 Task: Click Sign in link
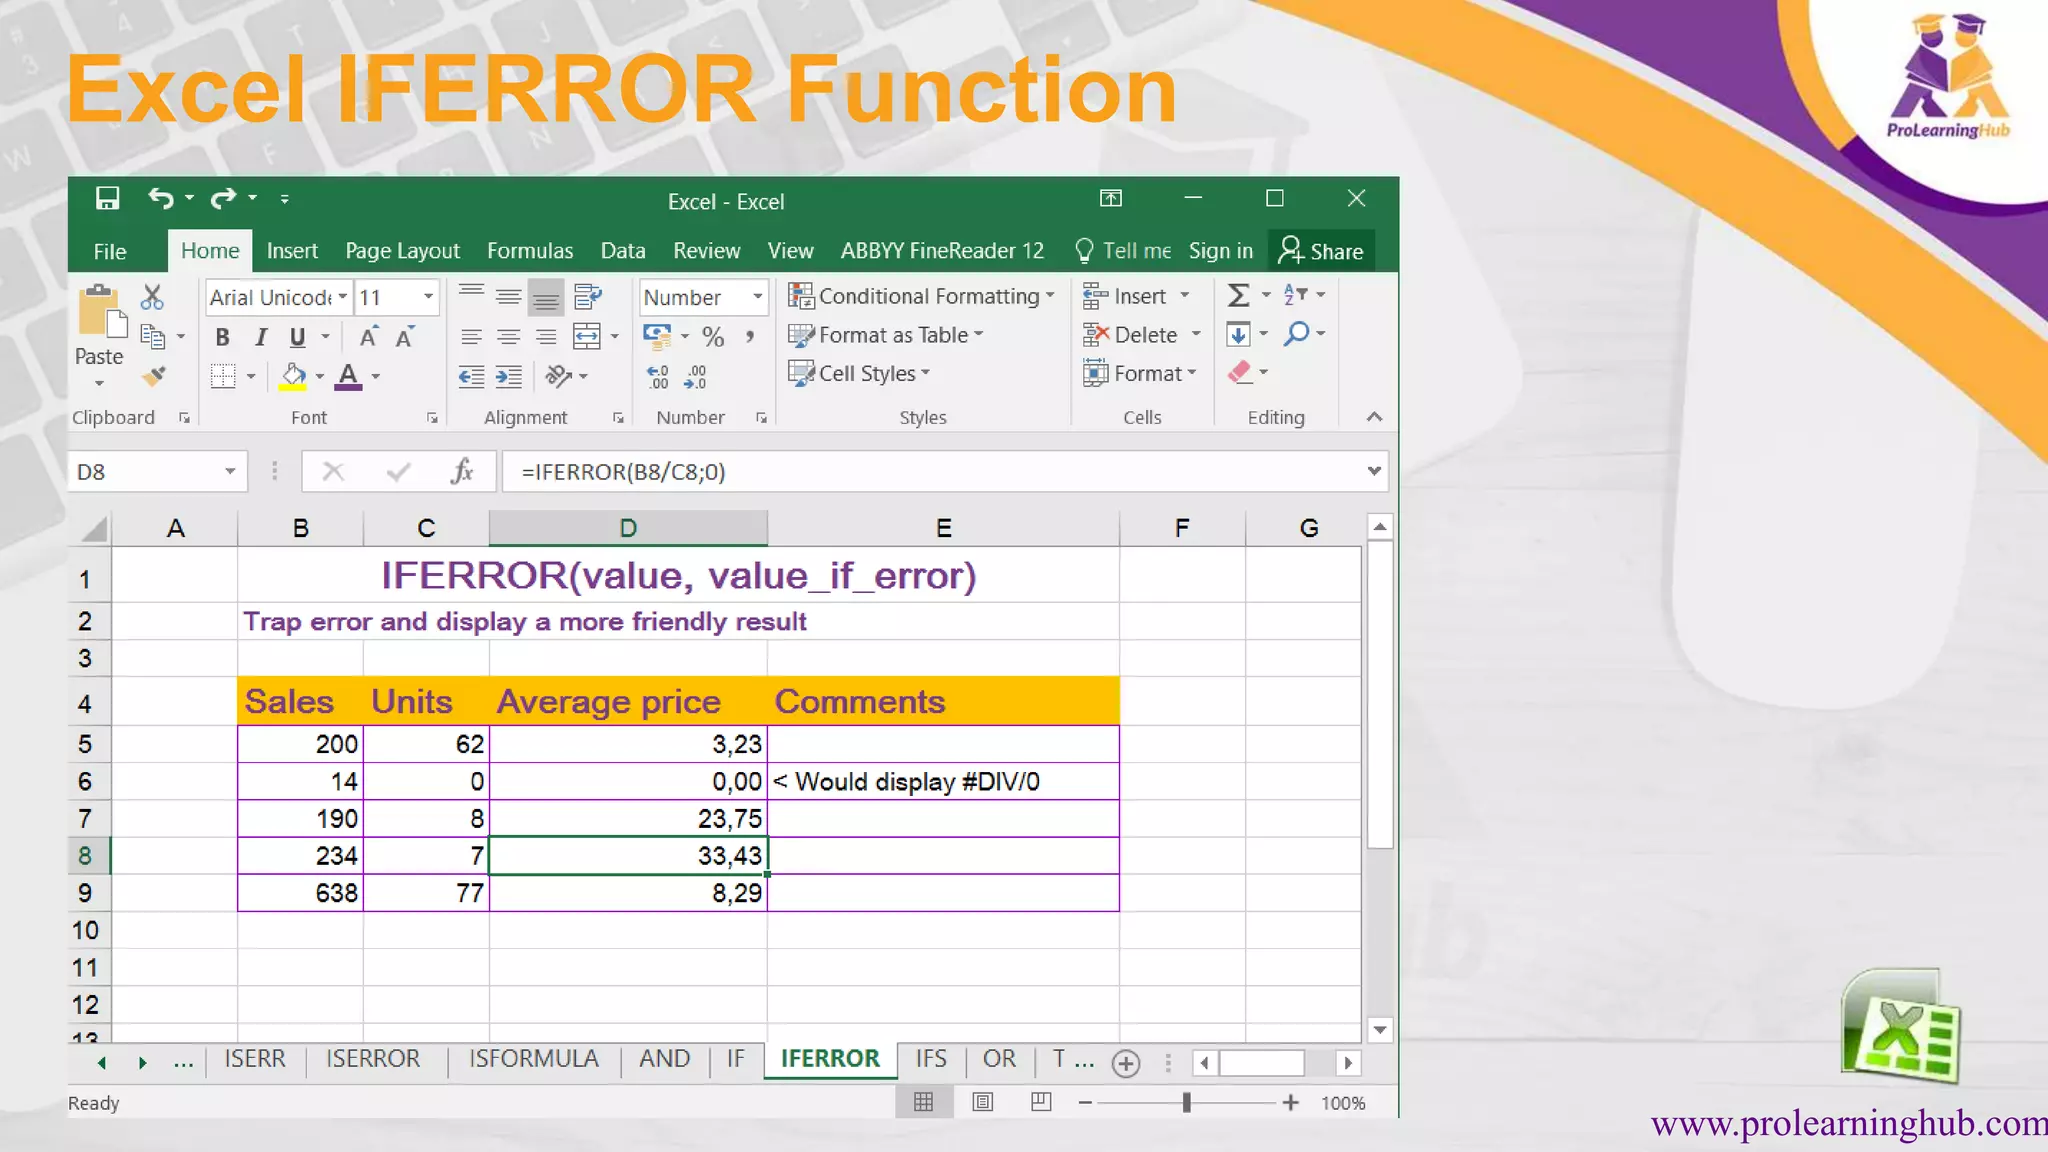tap(1220, 251)
